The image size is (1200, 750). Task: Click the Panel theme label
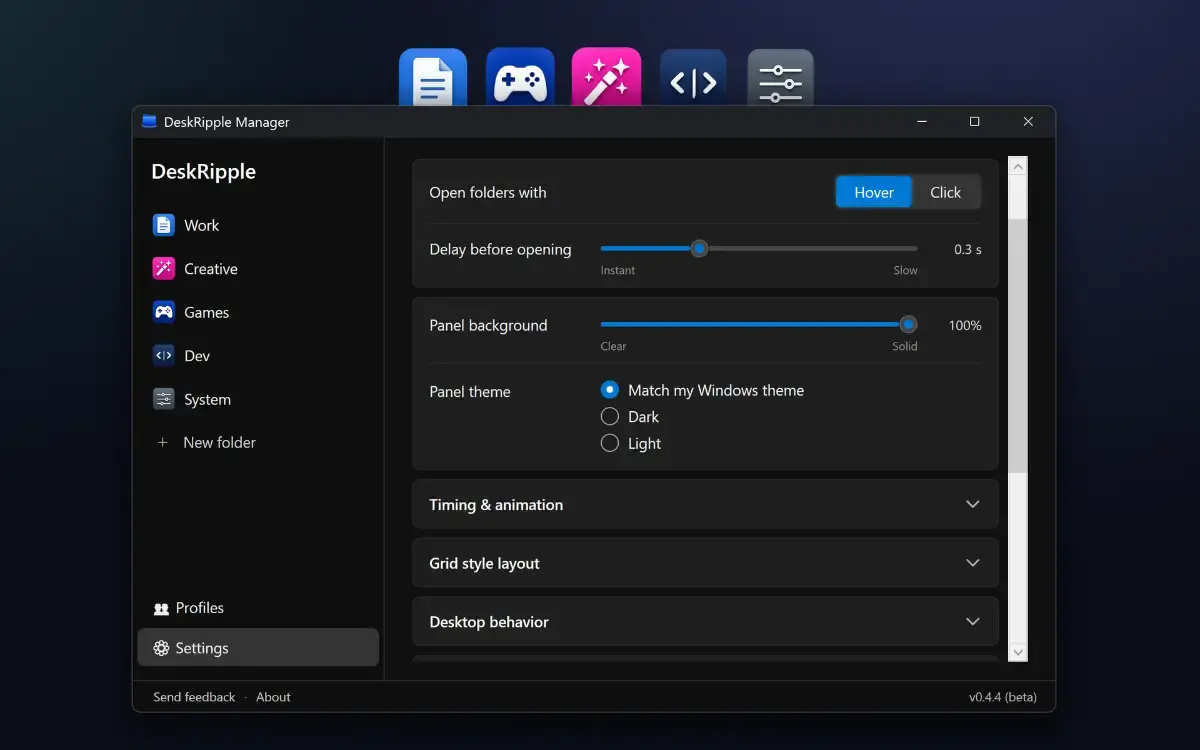click(x=470, y=392)
